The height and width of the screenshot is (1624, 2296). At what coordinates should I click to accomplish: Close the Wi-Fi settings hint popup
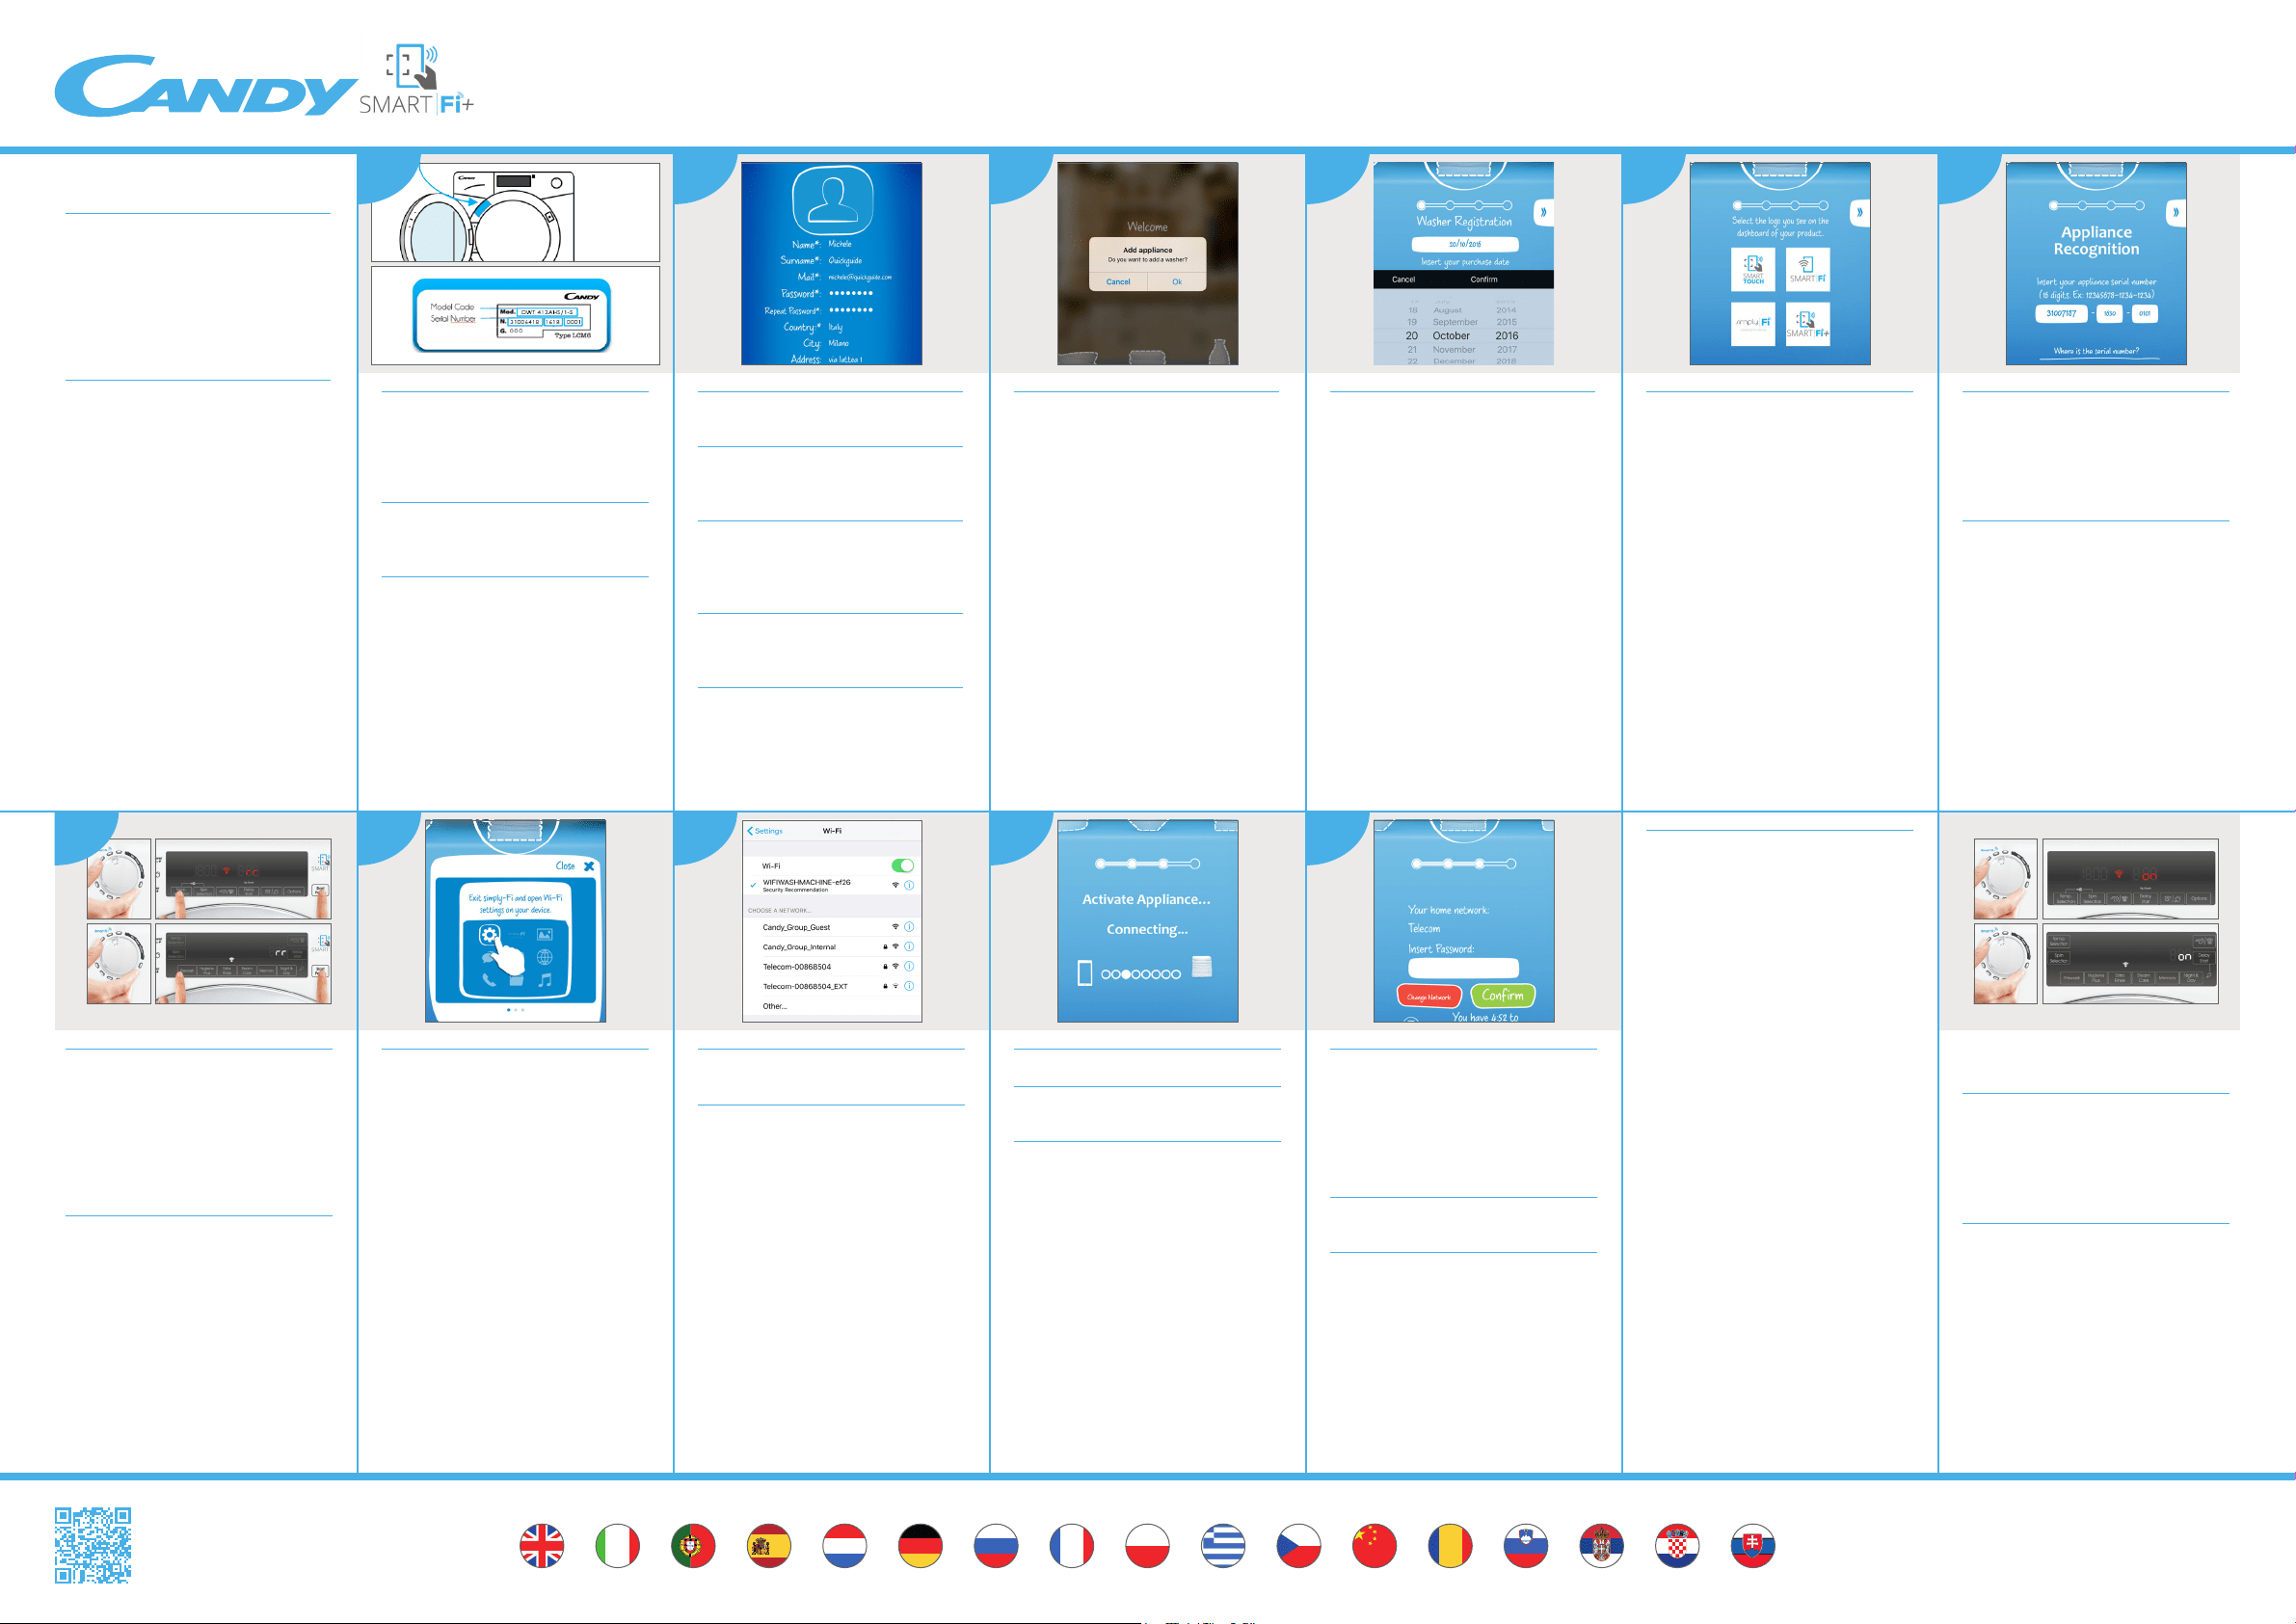pos(575,866)
